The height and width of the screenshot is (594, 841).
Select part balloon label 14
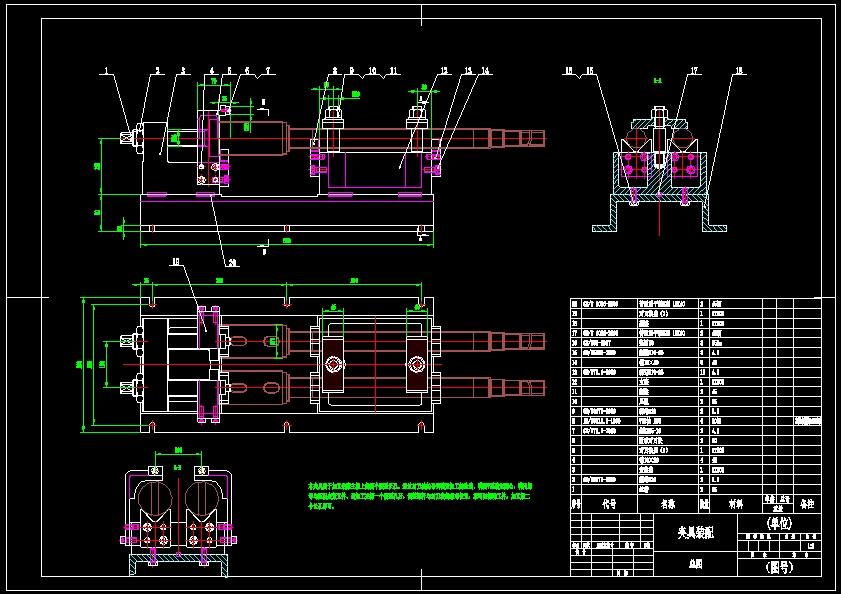pos(485,70)
